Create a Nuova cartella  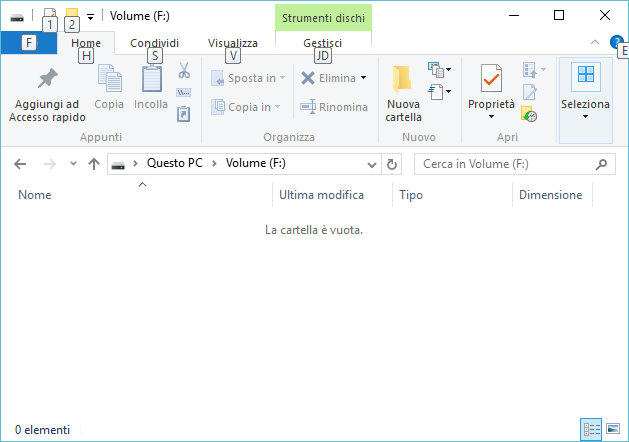coord(403,93)
